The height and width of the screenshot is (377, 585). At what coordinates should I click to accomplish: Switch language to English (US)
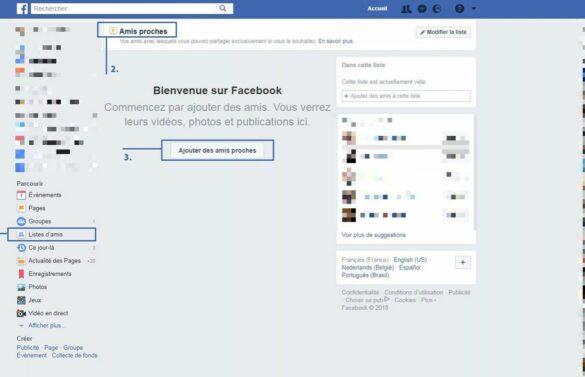pos(410,260)
